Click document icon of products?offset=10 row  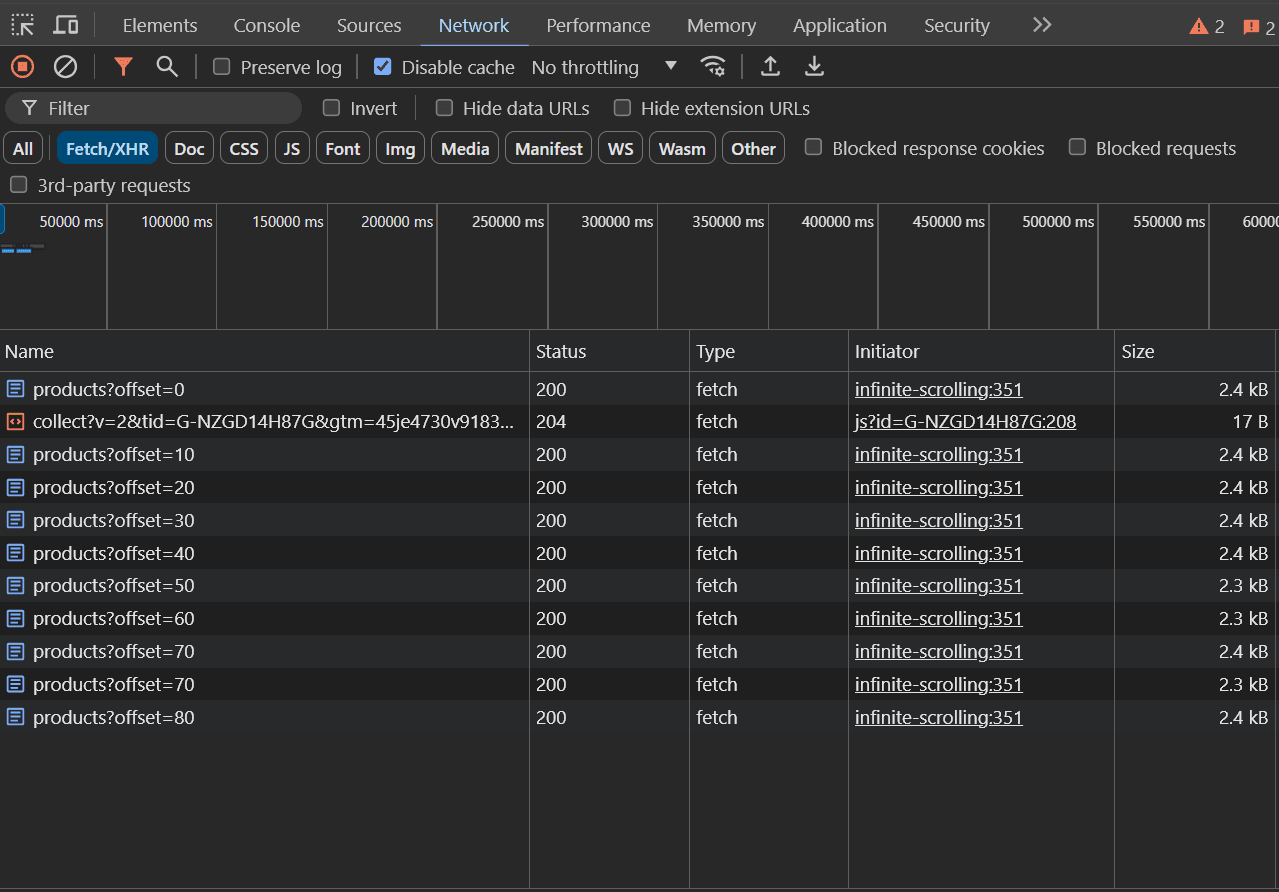coord(15,455)
